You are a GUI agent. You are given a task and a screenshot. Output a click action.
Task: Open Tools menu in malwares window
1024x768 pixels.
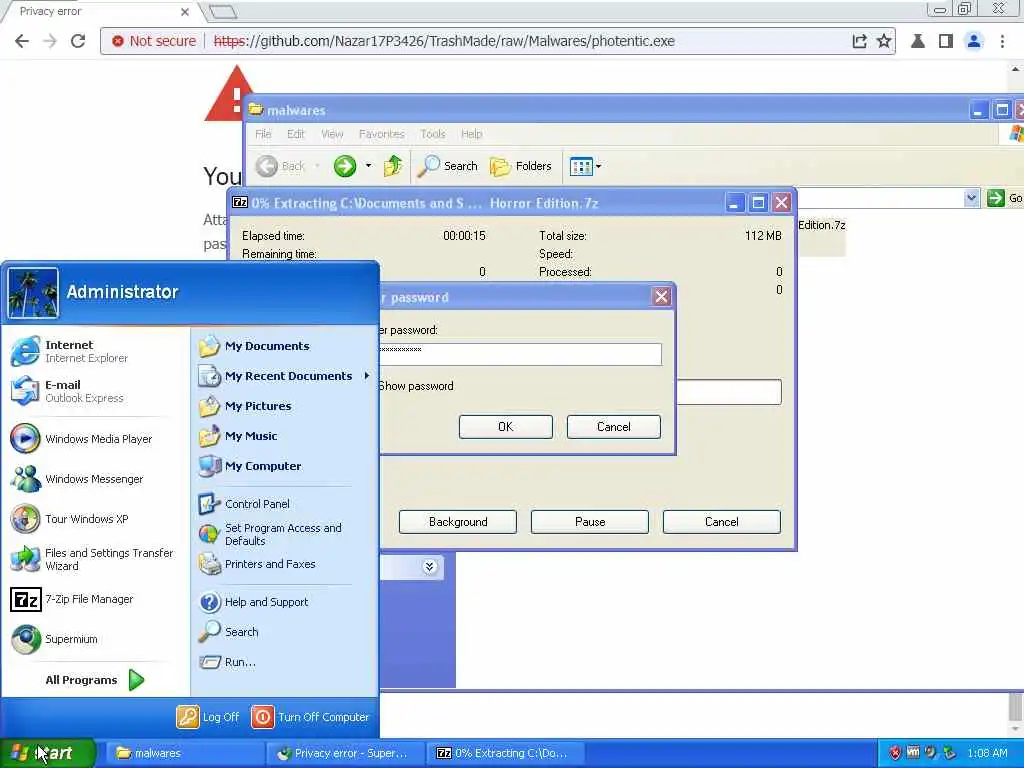(432, 134)
